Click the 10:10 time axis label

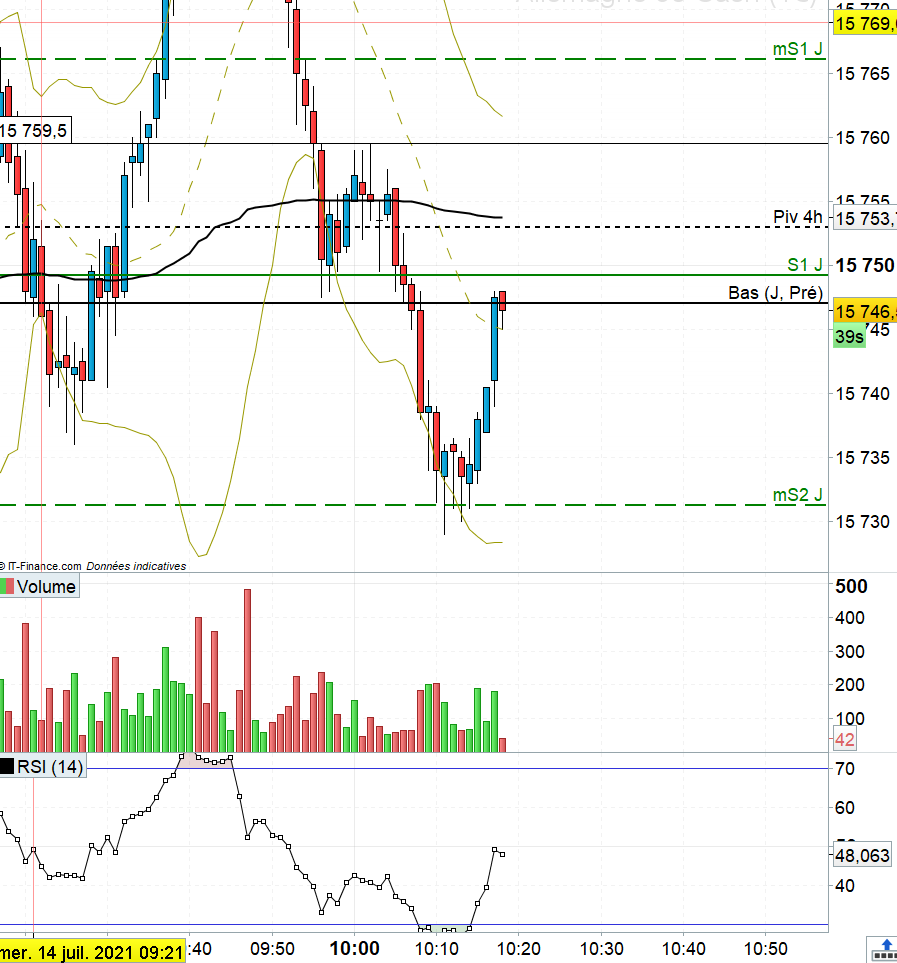pos(437,949)
